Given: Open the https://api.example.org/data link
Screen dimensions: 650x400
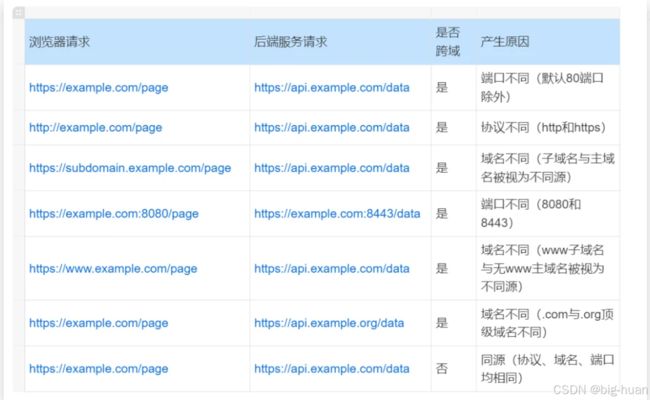Looking at the screenshot, I should [x=329, y=323].
